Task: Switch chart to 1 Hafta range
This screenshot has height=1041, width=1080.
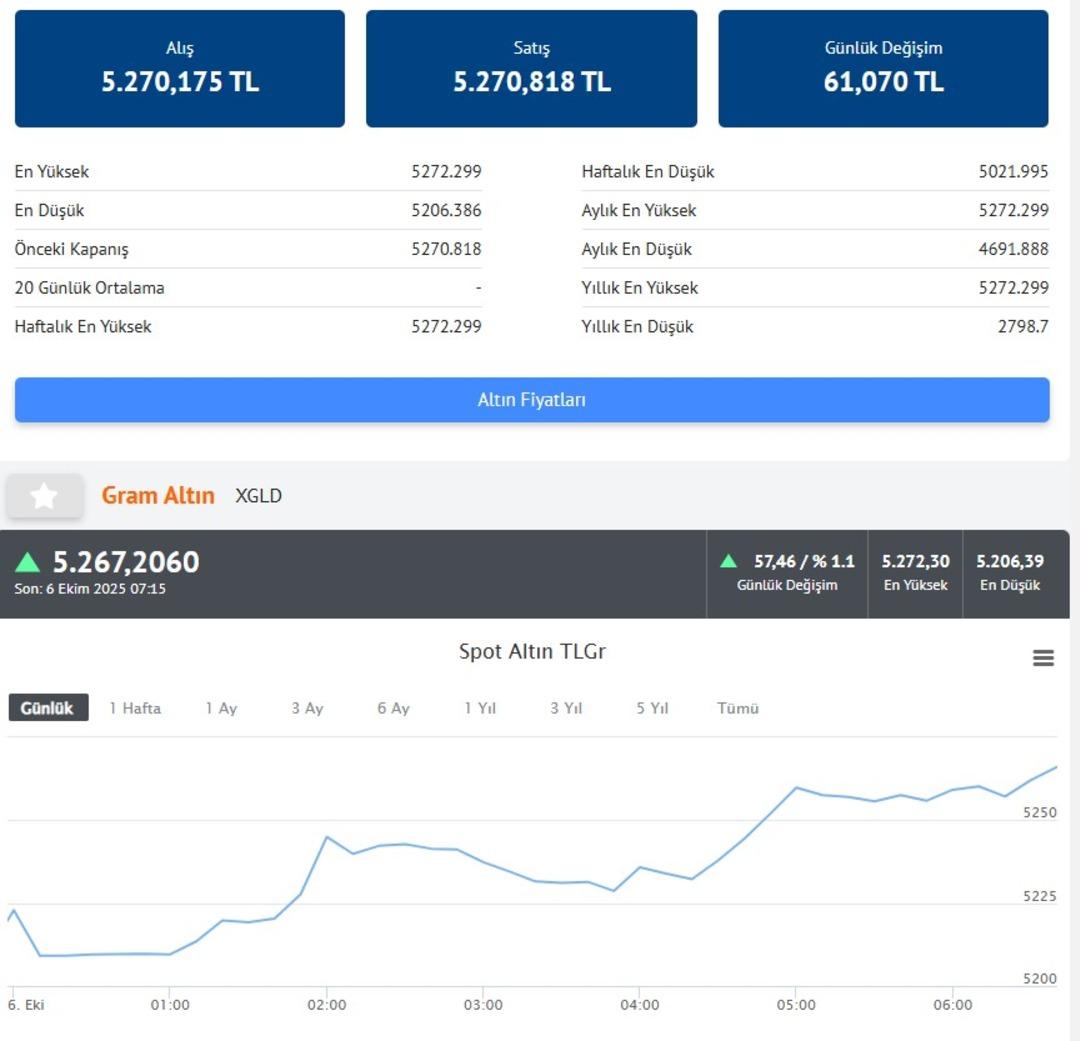Action: coord(135,708)
